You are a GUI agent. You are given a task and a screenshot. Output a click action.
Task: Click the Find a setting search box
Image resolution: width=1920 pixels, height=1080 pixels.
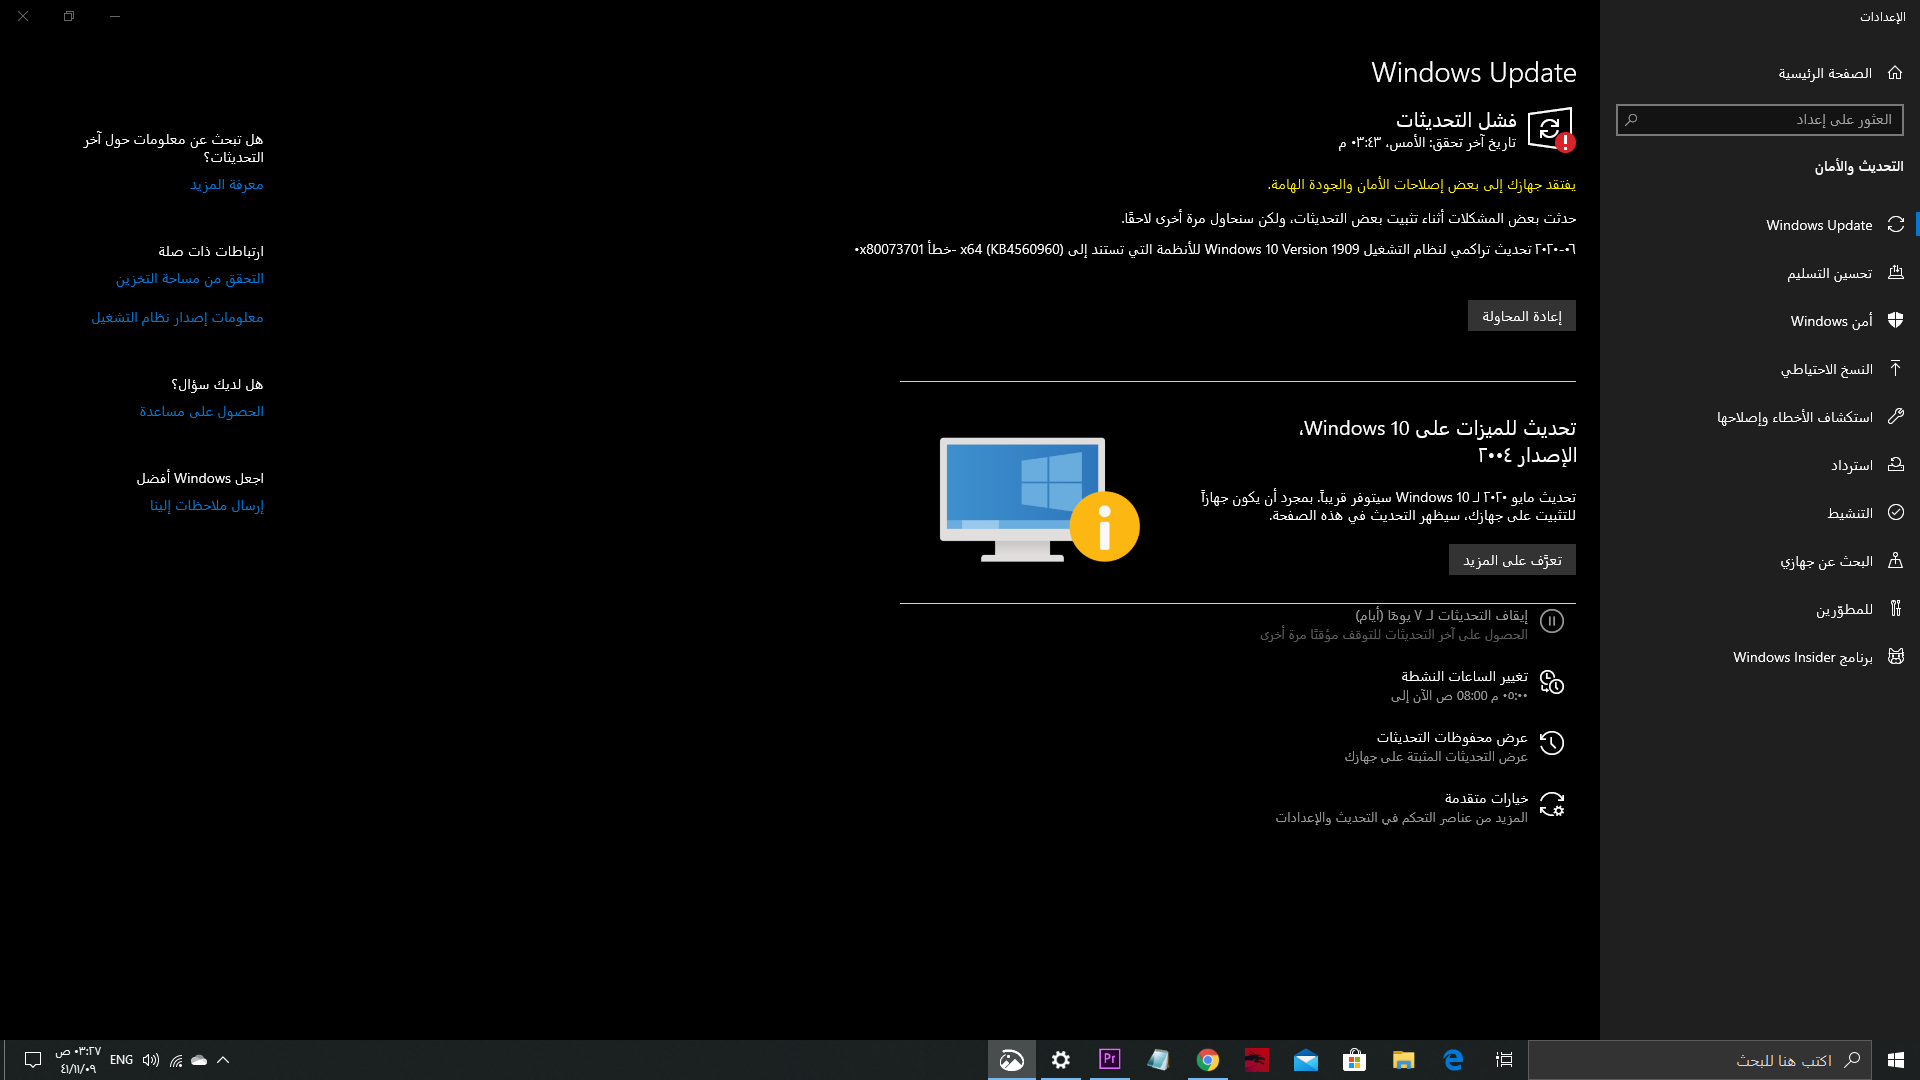[x=1760, y=120]
